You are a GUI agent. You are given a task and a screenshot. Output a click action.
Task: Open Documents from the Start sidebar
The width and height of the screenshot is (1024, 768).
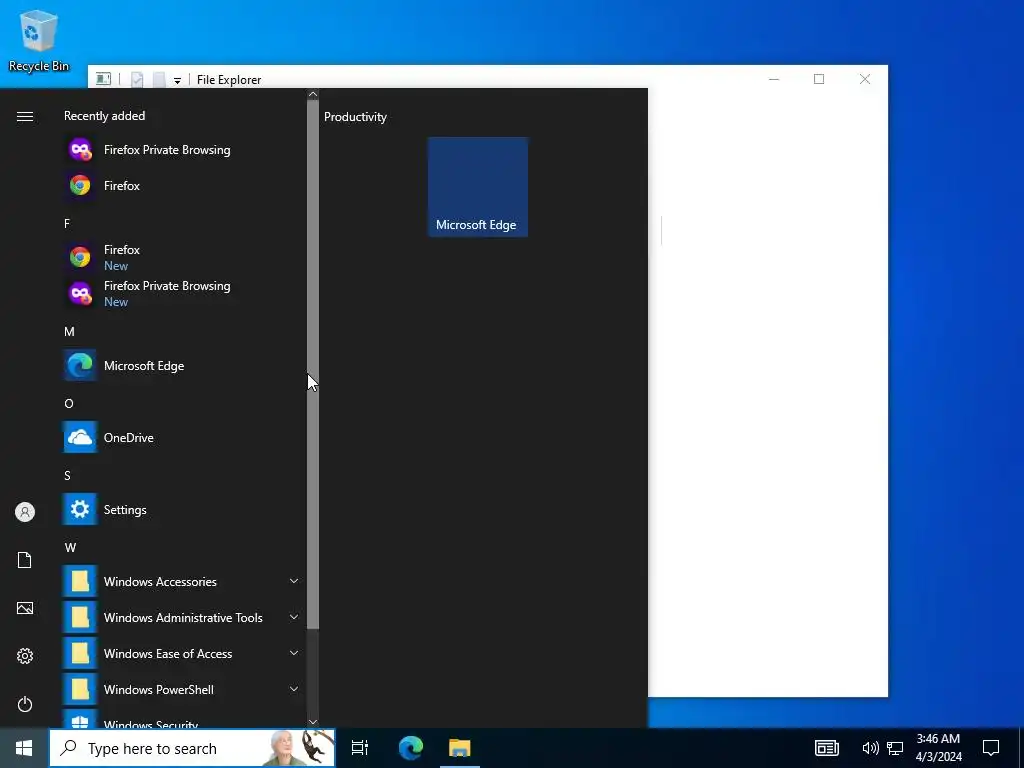[x=25, y=560]
